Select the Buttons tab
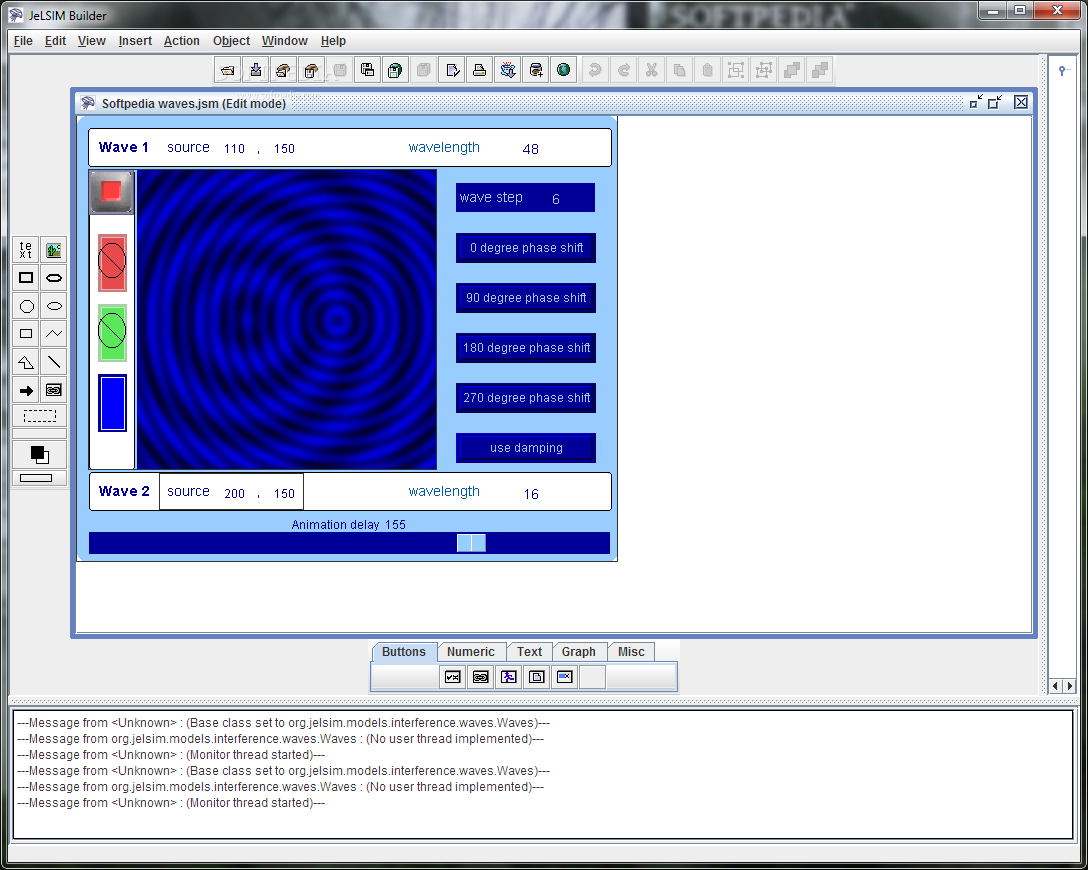 [404, 651]
